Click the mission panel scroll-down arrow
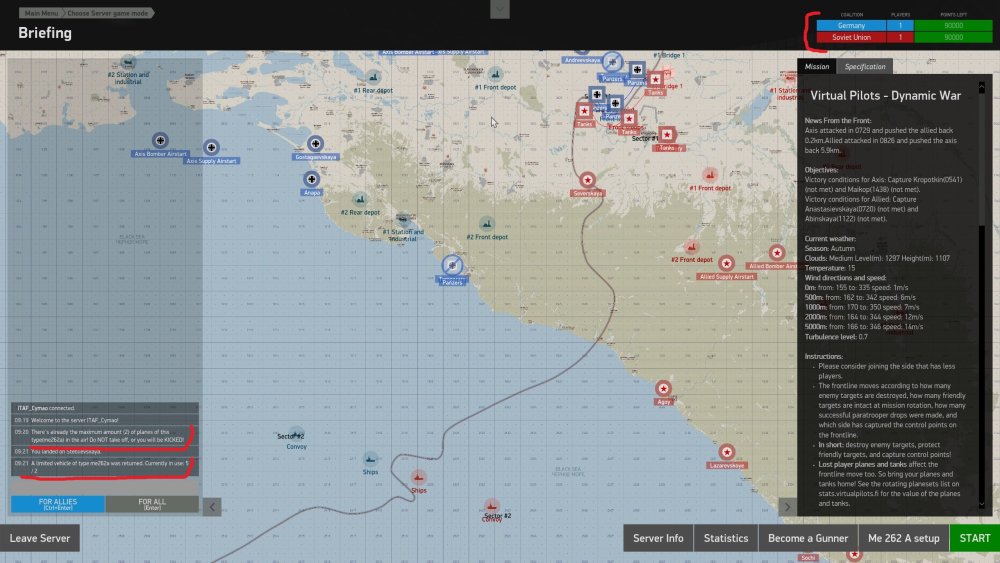 click(x=982, y=504)
